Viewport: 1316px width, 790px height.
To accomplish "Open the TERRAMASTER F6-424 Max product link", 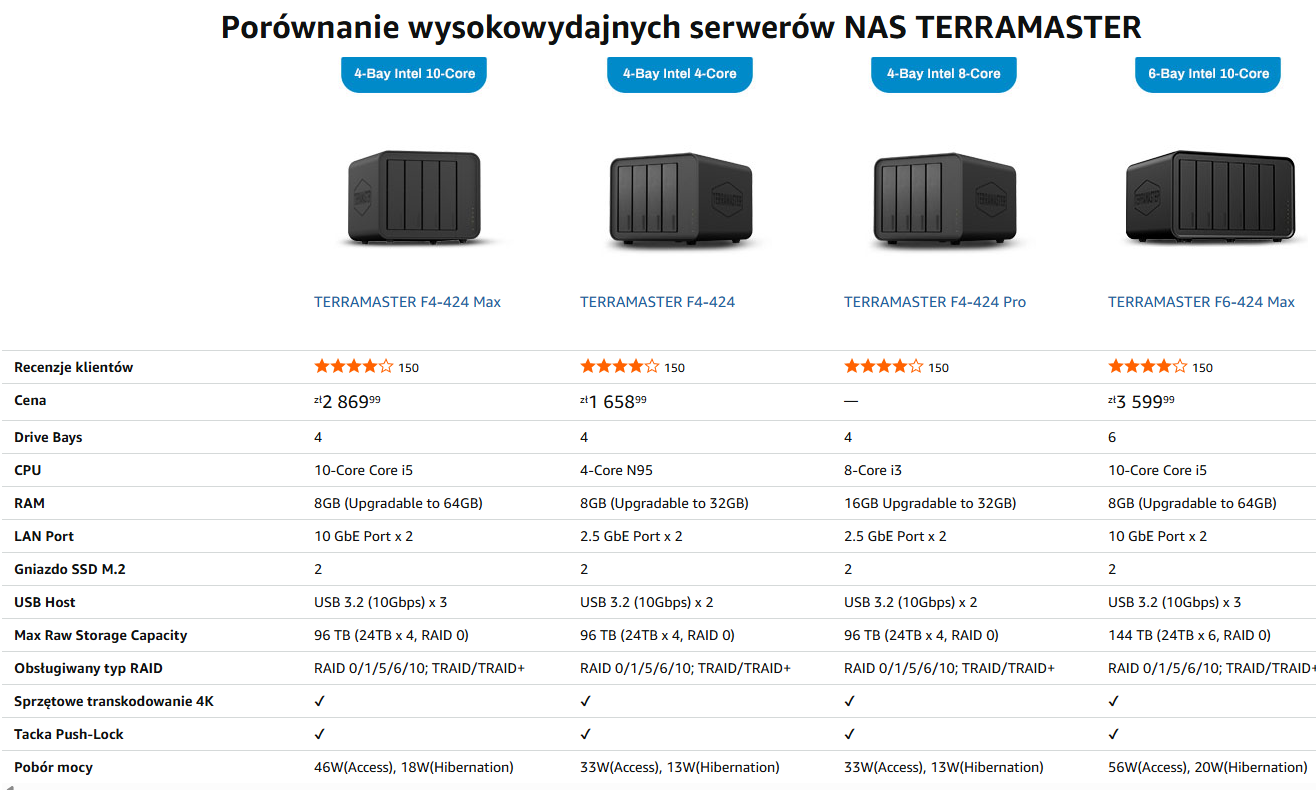I will click(x=1201, y=301).
